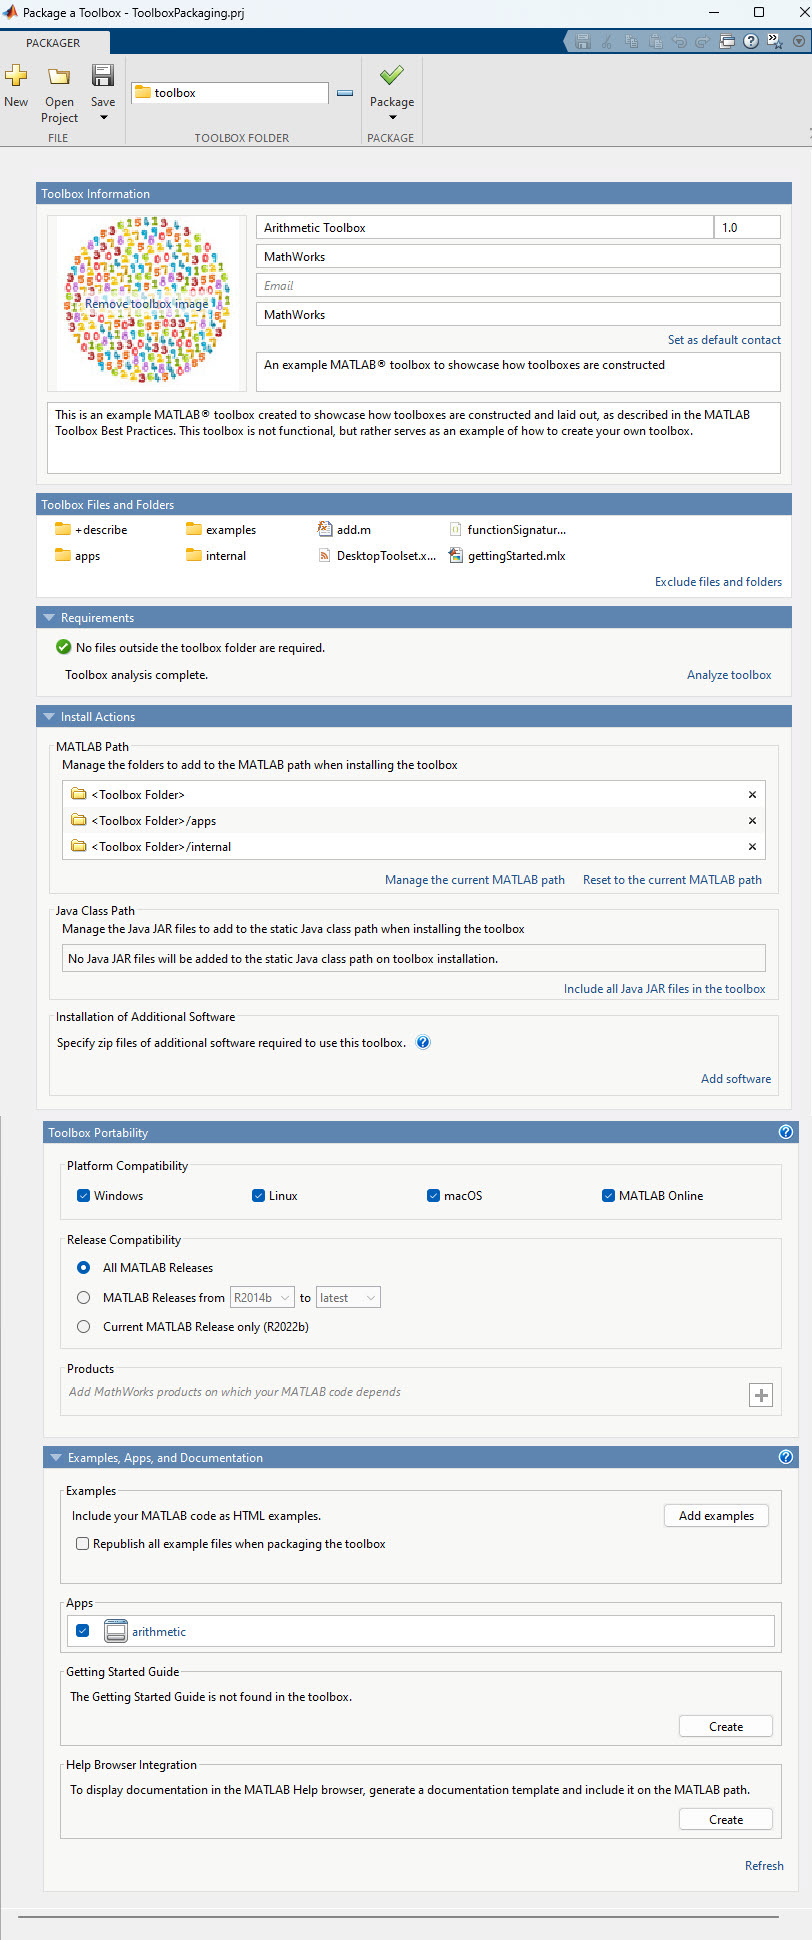Image resolution: width=812 pixels, height=1940 pixels.
Task: Click the green Package checkmark icon
Action: 392,75
